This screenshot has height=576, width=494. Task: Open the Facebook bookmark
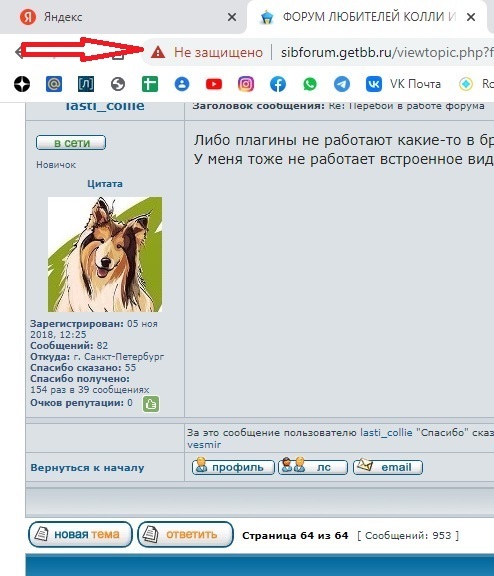[x=278, y=84]
